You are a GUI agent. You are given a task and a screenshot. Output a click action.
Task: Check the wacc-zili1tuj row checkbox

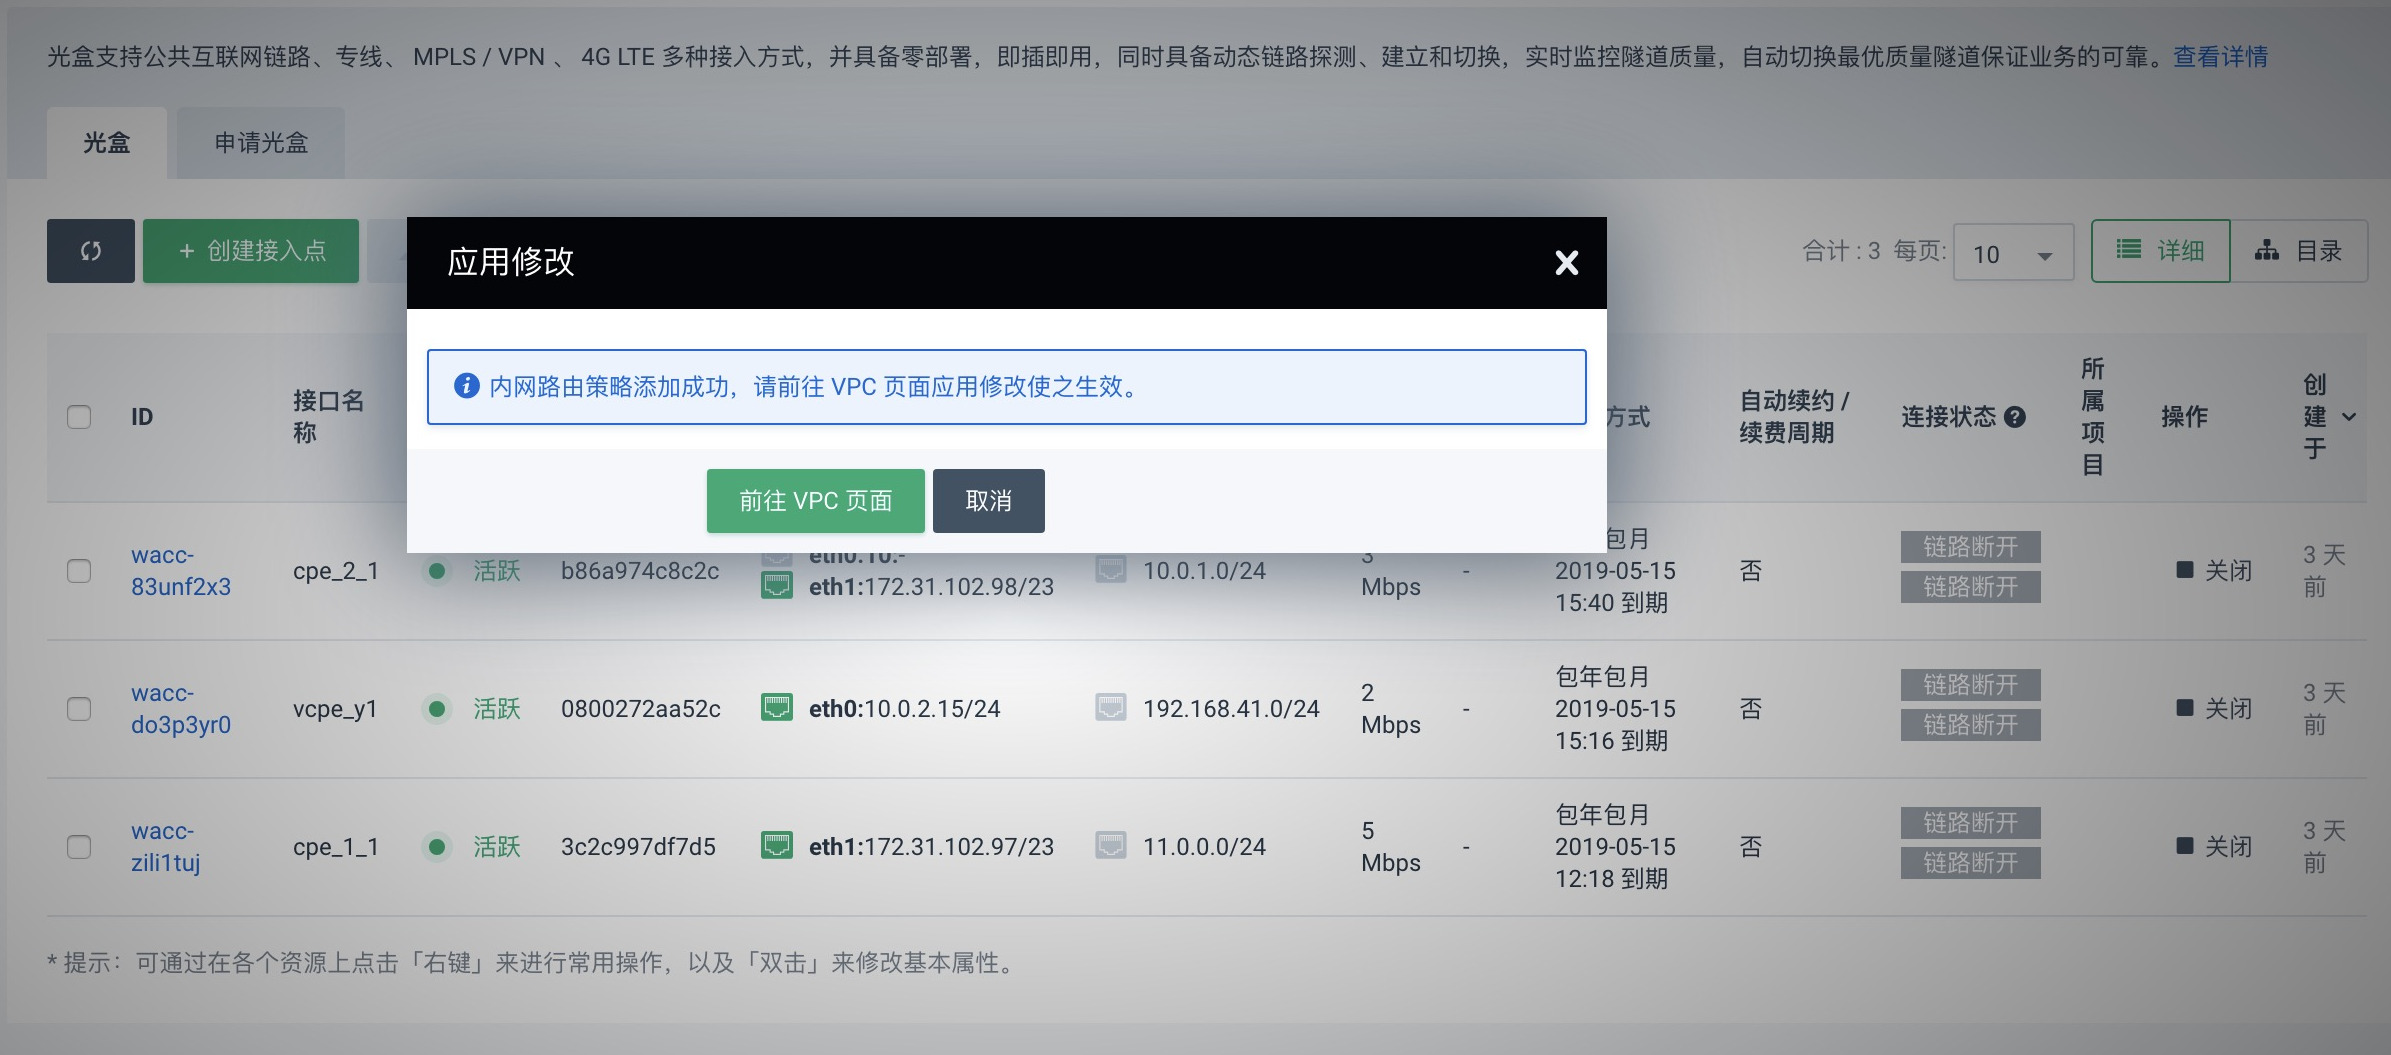pyautogui.click(x=79, y=847)
